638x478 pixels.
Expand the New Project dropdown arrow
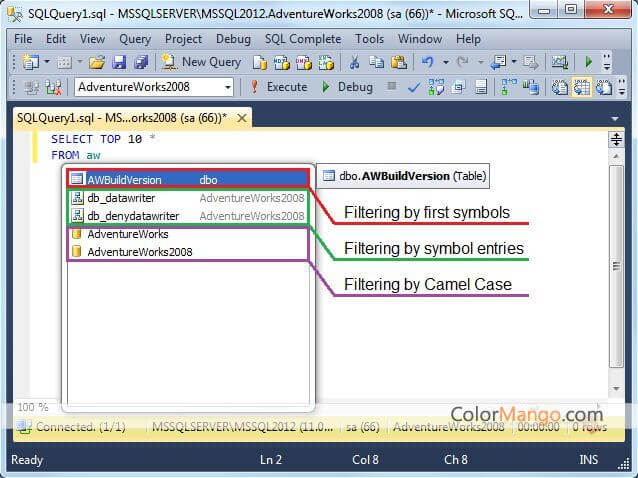47,62
